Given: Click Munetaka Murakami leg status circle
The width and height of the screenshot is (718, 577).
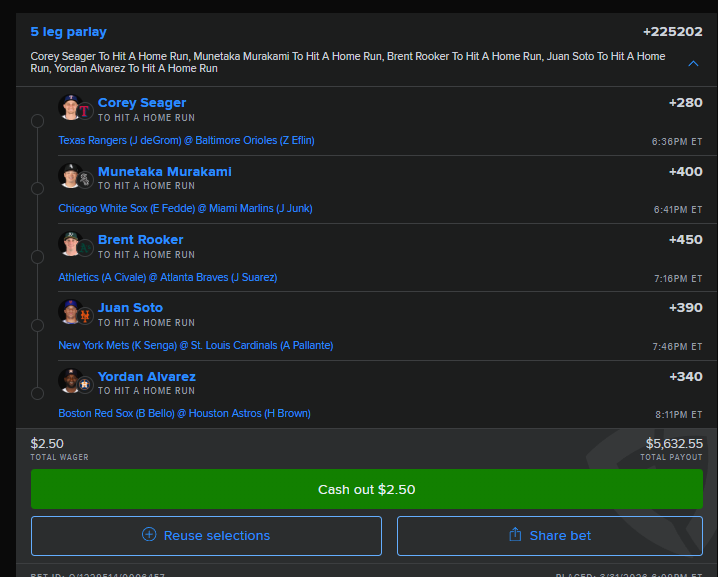Looking at the screenshot, I should coord(37,188).
